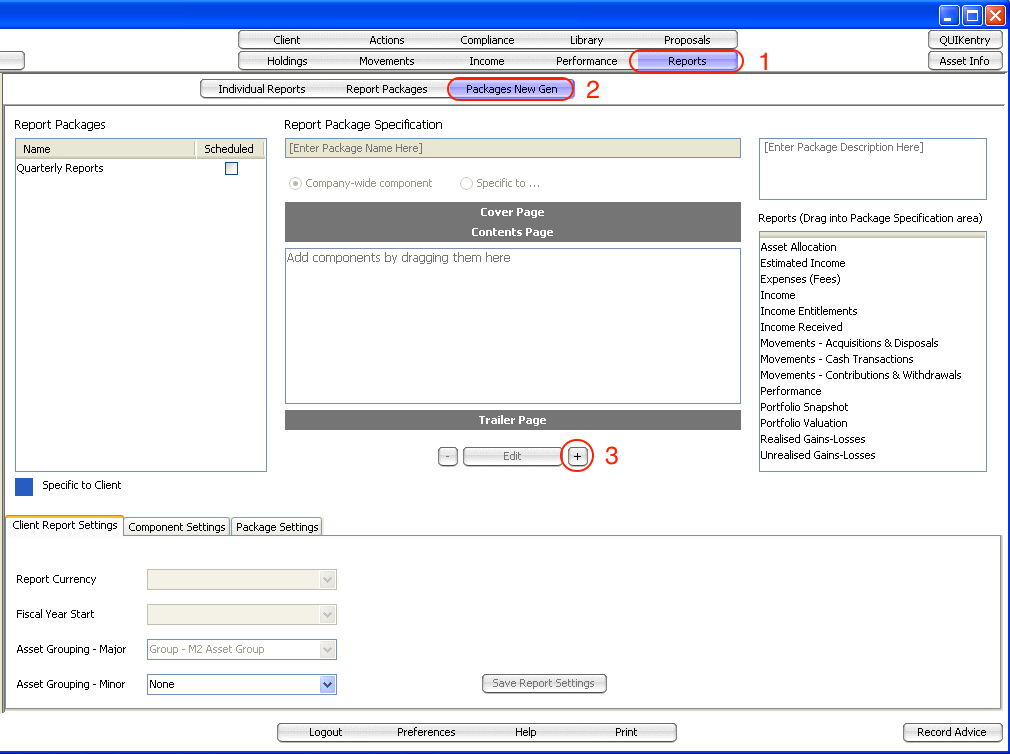
Task: Select the 'Specific to ...' radio option
Action: click(466, 184)
